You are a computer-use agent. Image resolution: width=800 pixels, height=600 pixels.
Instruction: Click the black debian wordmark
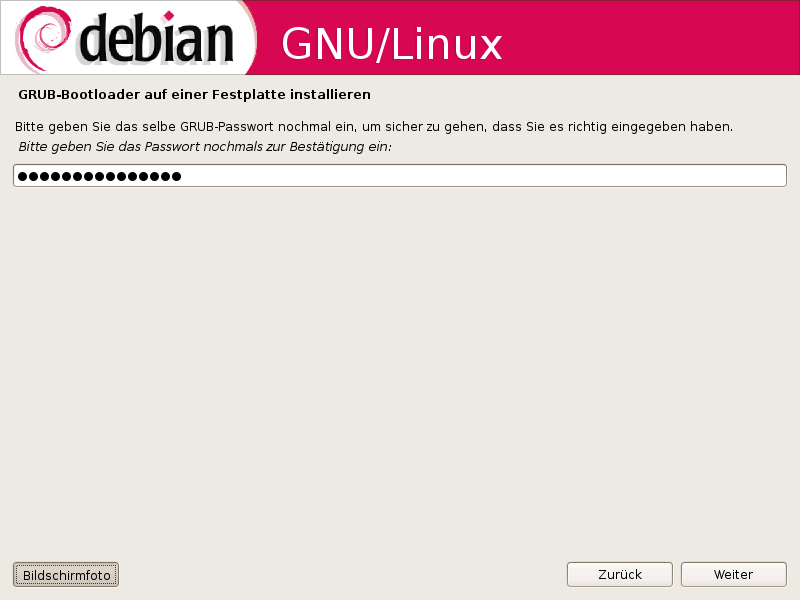pos(156,38)
